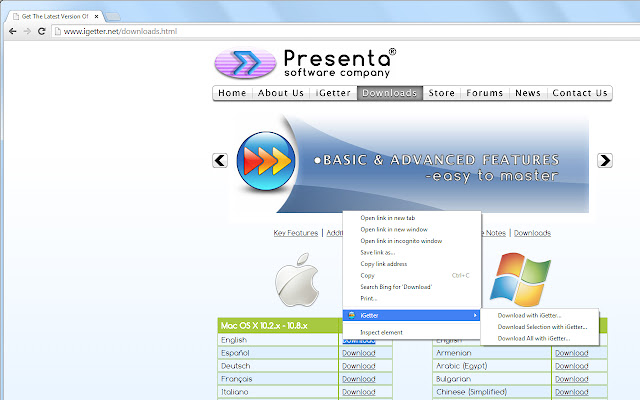The image size is (640, 400).
Task: Open the Contact Us navigation item
Action: (580, 93)
